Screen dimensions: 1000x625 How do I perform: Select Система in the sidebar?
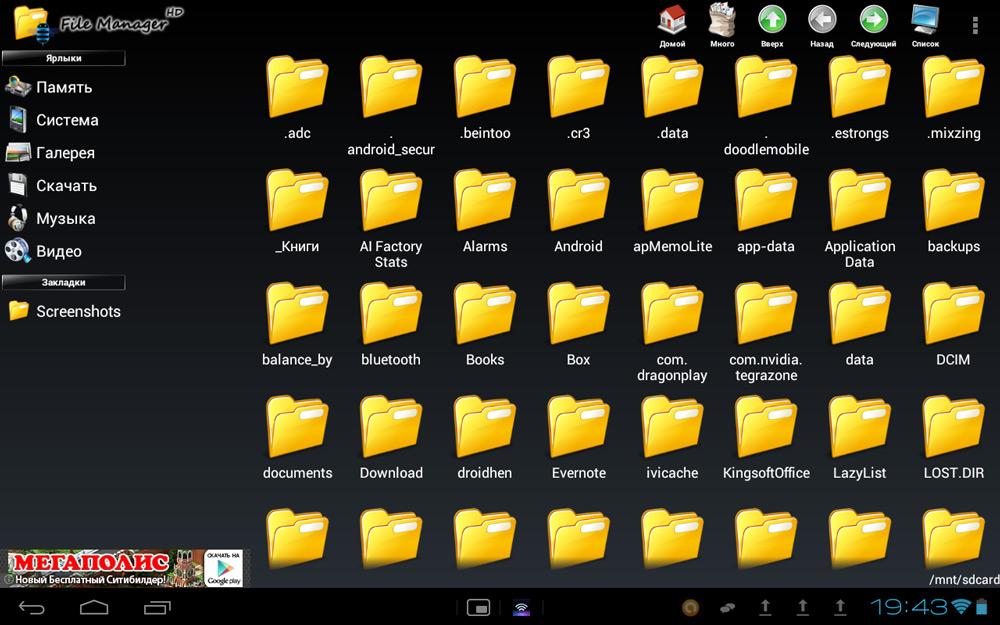tap(66, 120)
